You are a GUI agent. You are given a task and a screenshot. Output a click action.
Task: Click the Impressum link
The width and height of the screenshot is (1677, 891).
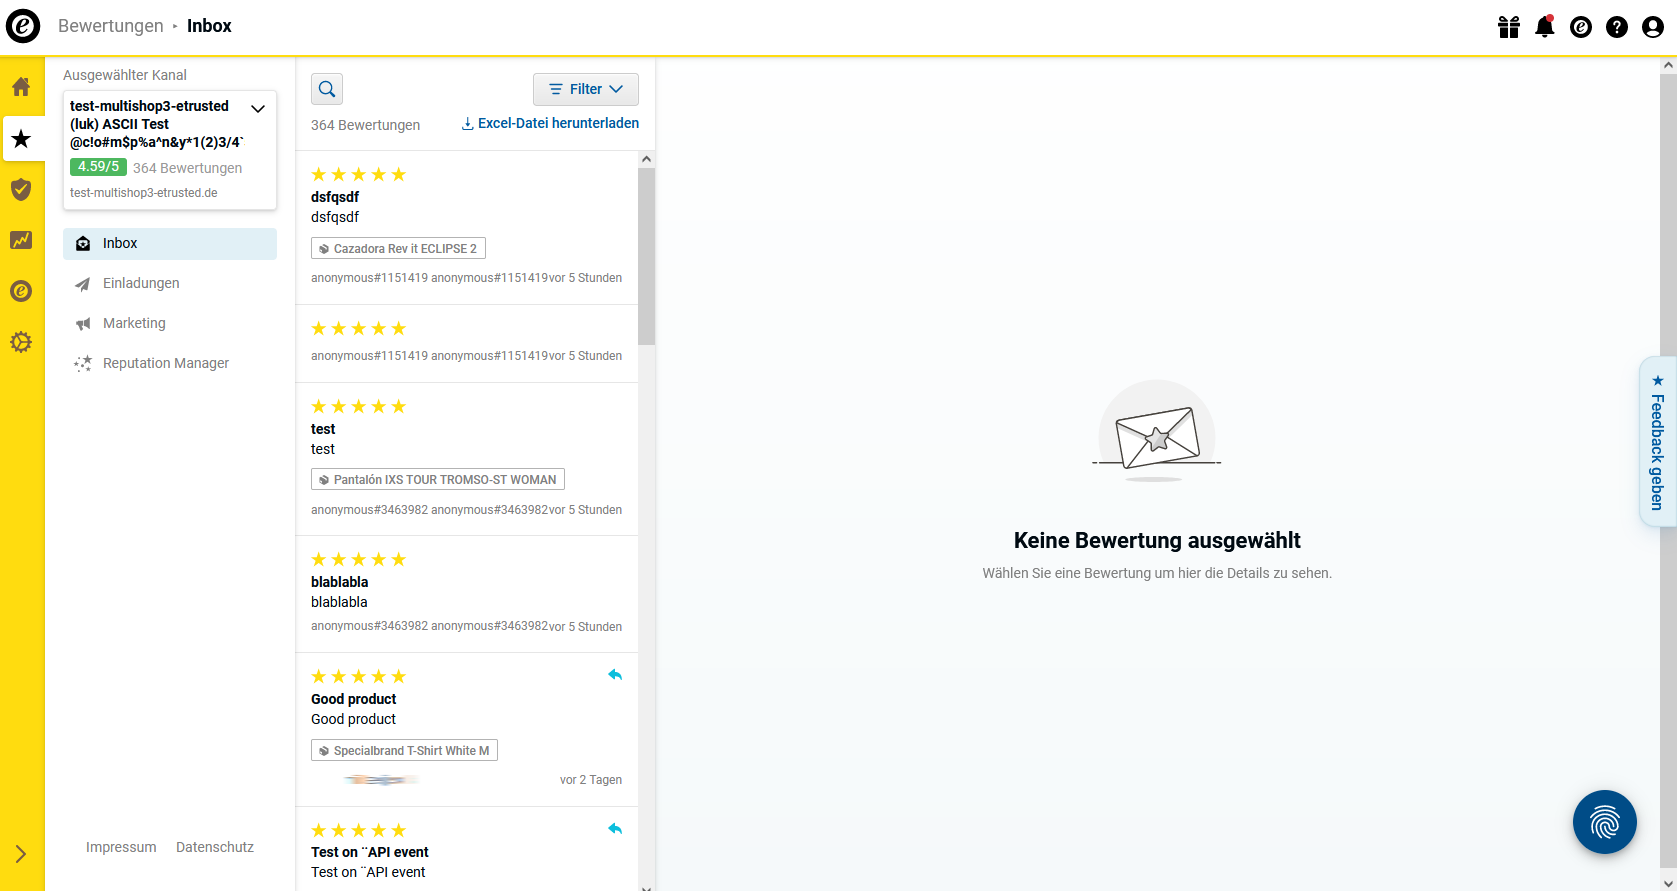121,847
